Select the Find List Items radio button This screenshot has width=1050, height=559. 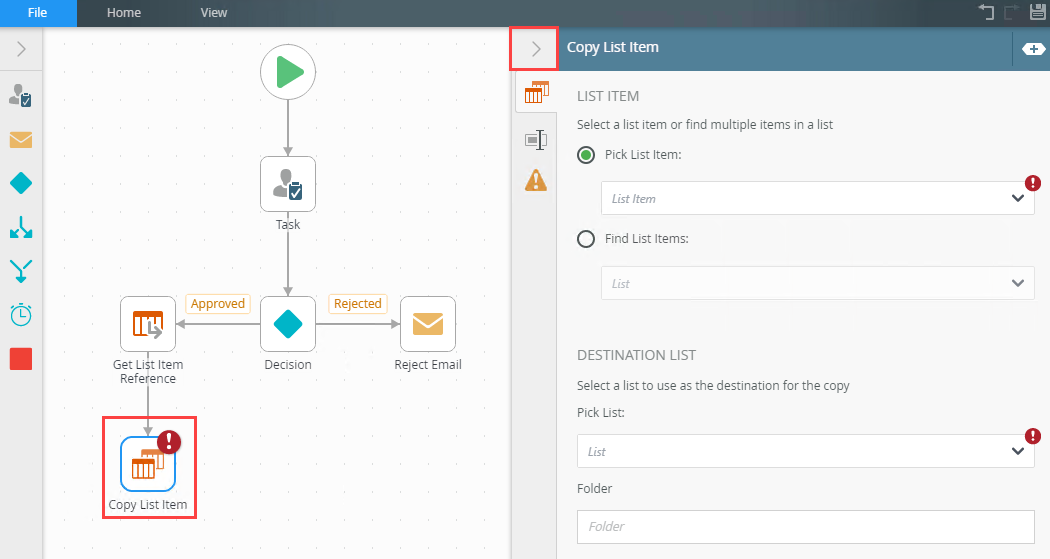click(586, 239)
